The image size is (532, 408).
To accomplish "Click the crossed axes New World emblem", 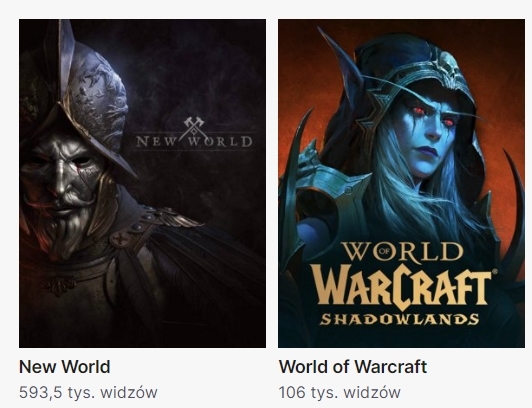I will tap(194, 127).
